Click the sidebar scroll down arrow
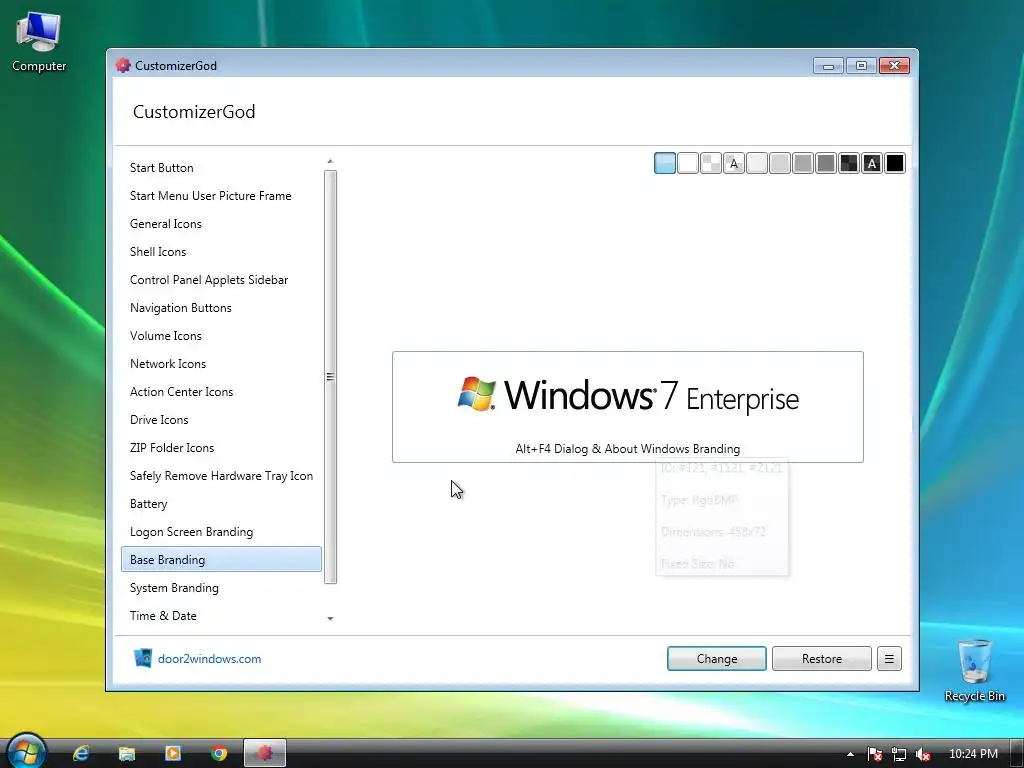 330,618
